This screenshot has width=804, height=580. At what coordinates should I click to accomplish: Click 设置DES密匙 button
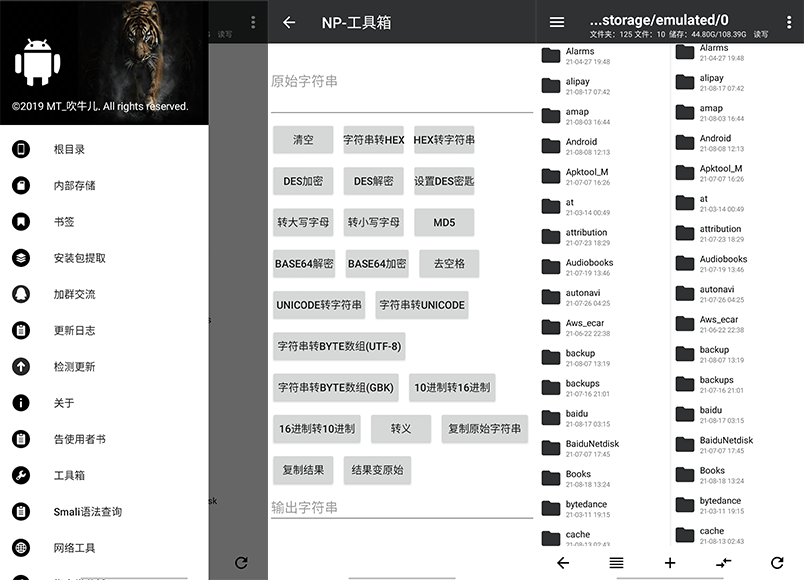click(444, 181)
